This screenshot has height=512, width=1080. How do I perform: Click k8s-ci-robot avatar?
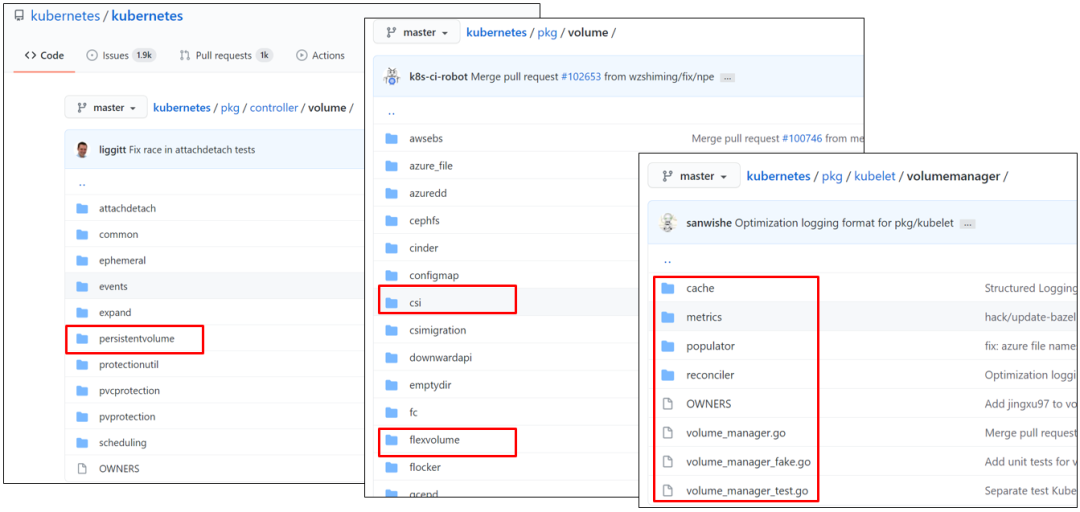coord(391,76)
